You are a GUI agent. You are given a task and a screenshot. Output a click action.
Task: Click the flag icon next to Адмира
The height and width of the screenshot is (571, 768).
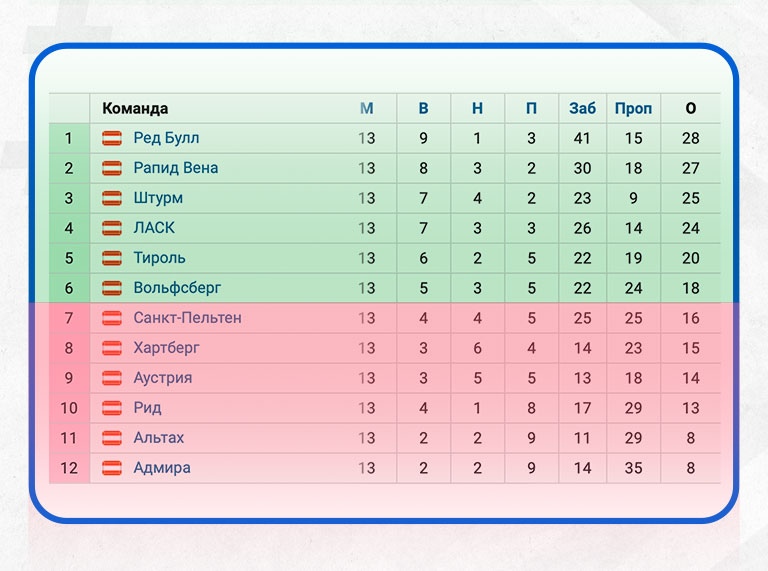point(112,468)
